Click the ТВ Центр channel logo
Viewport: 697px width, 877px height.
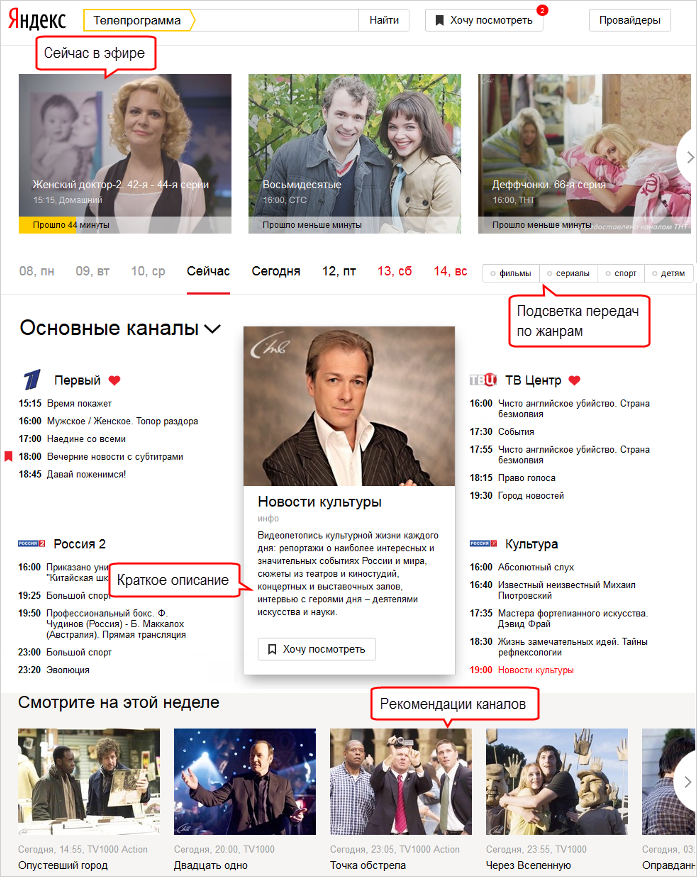pyautogui.click(x=483, y=380)
